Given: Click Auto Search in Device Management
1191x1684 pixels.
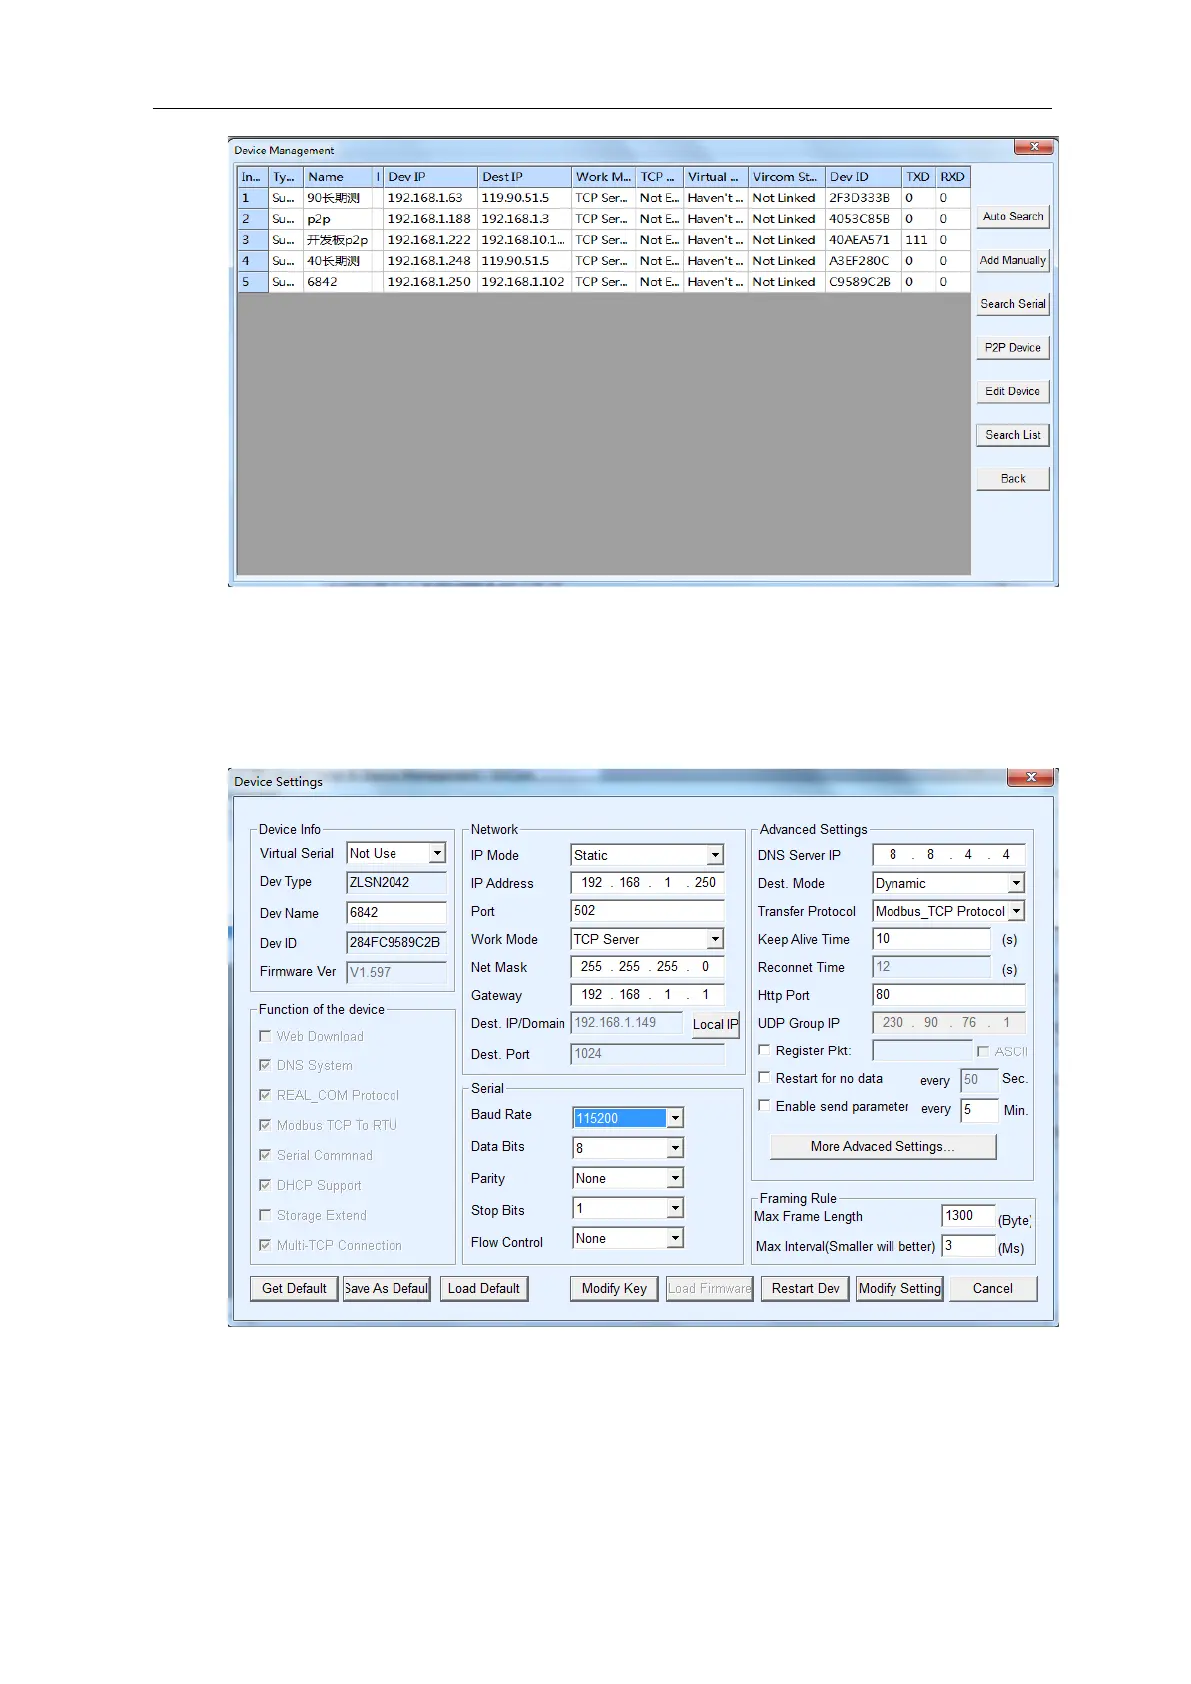Looking at the screenshot, I should (1012, 217).
